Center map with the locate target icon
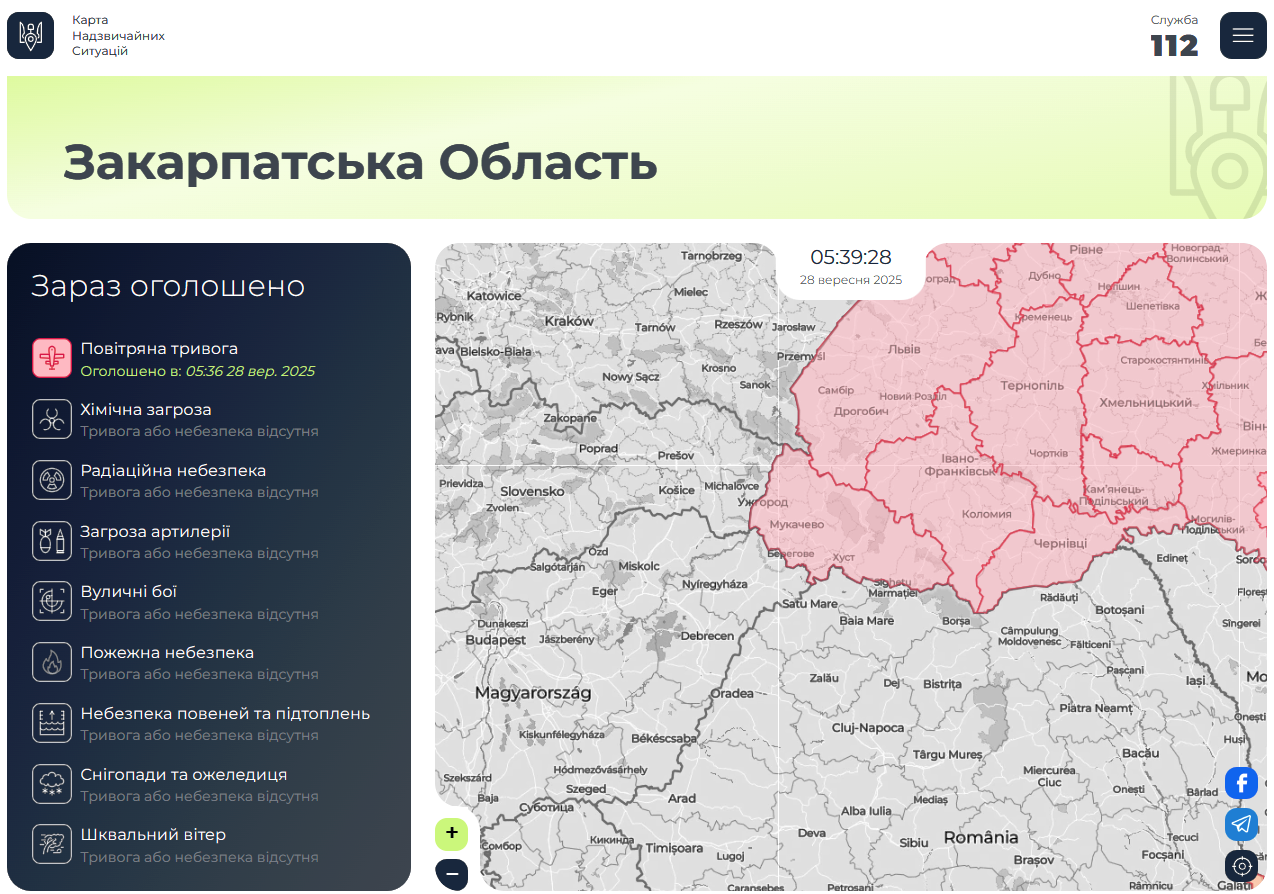1274x894 pixels. point(1241,866)
